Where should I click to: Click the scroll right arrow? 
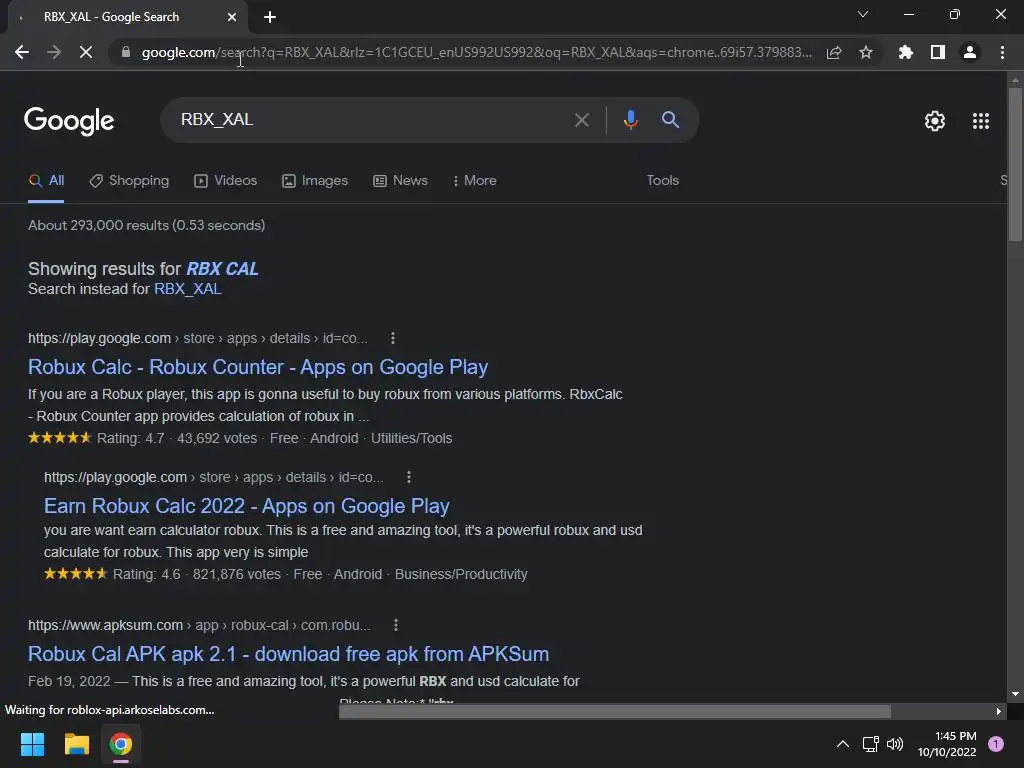click(999, 711)
